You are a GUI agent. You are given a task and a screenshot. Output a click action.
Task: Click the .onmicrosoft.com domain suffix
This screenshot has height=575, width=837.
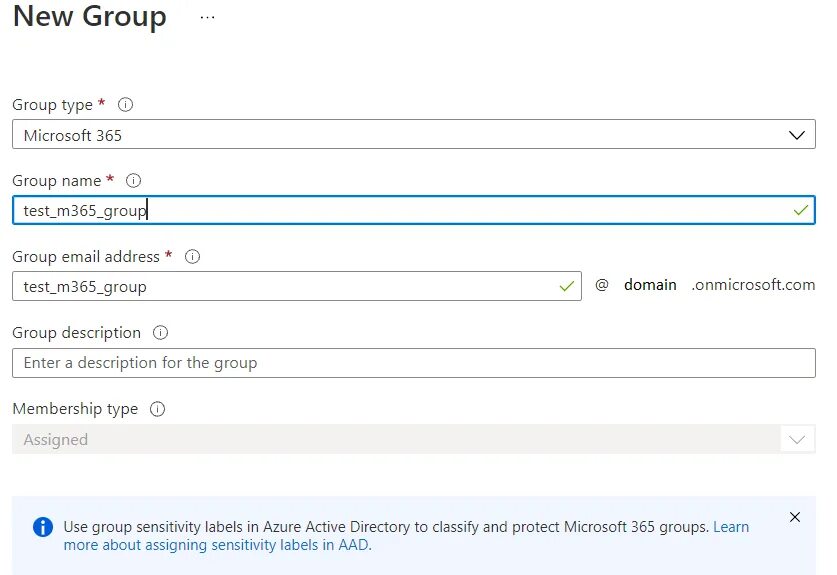[x=753, y=285]
